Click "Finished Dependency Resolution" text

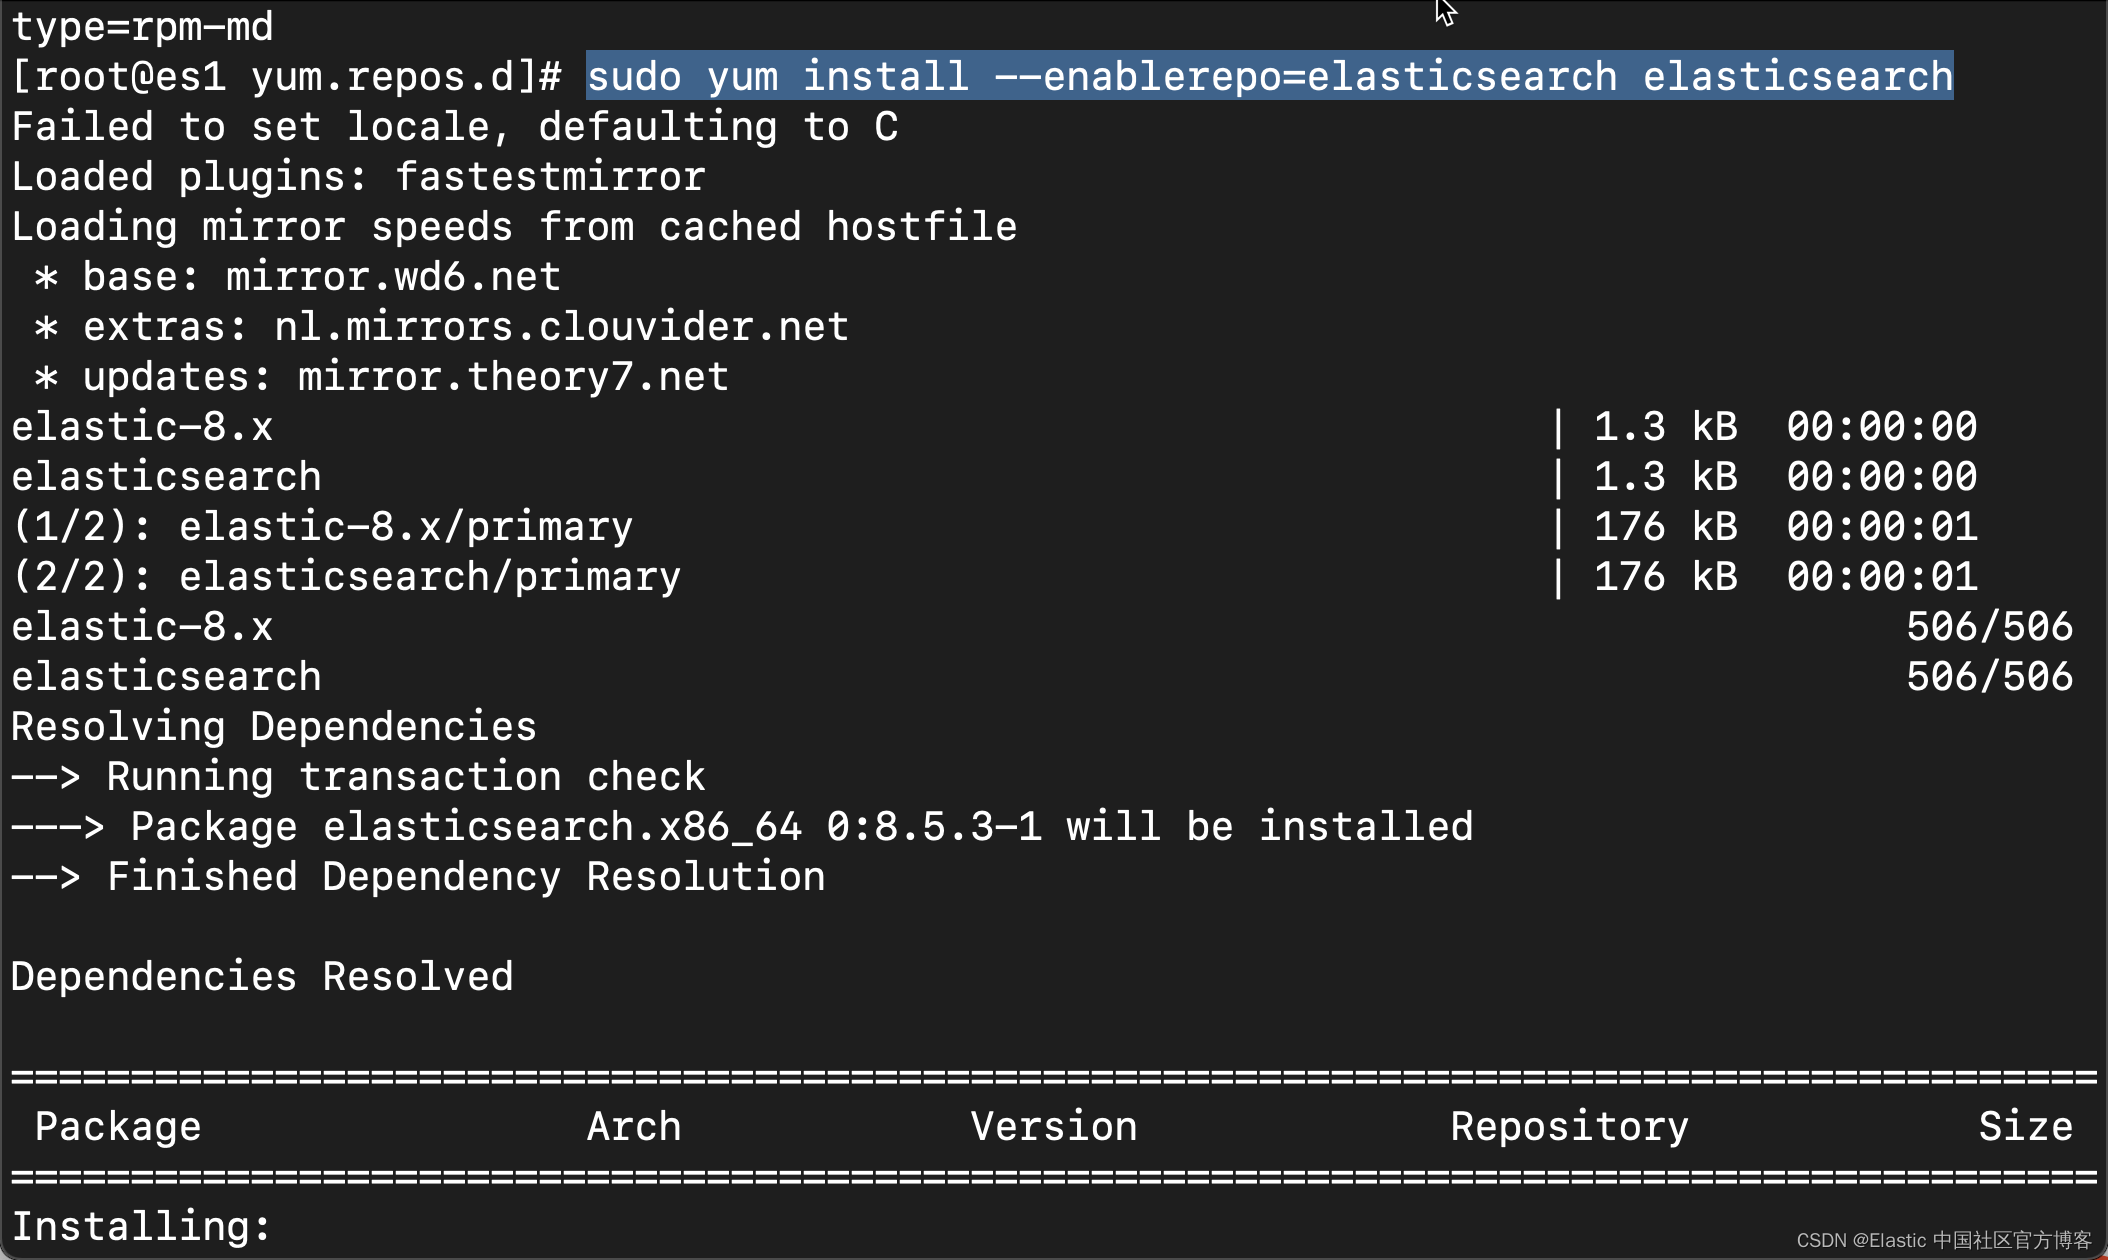465,877
